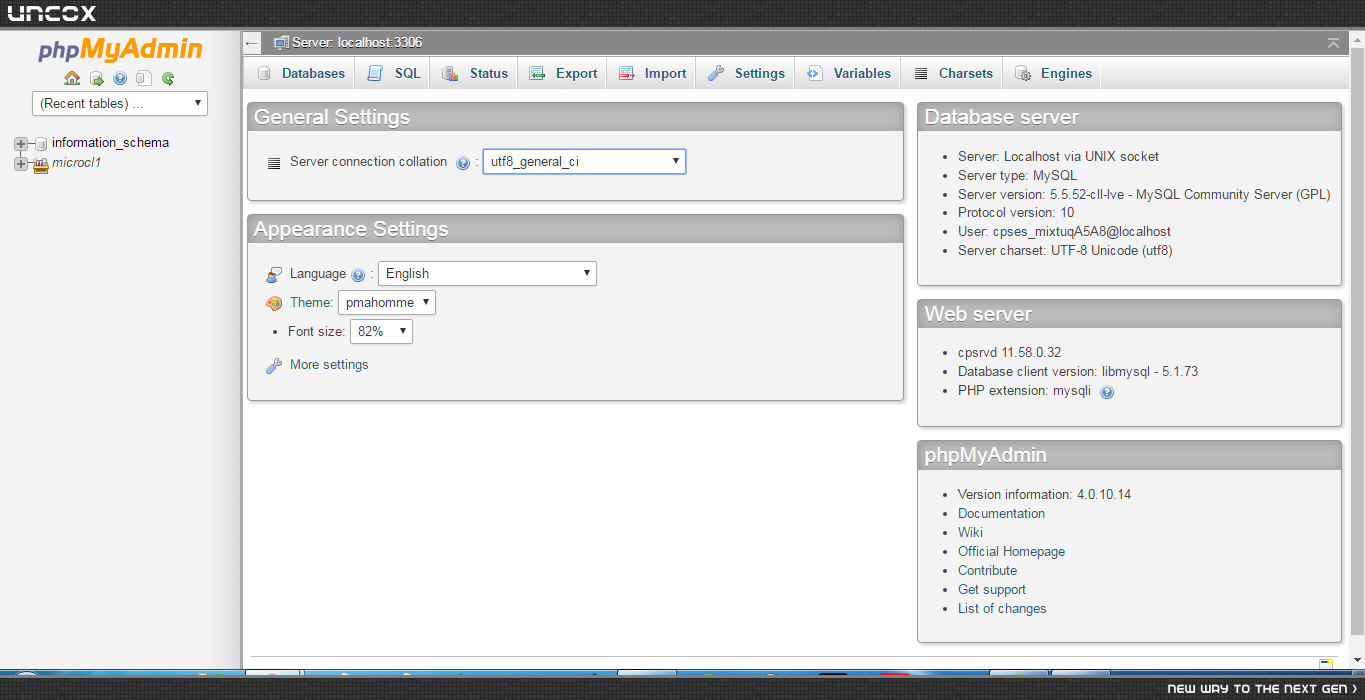Collapse navigation with the left arrow button
The width and height of the screenshot is (1365, 700).
click(x=252, y=43)
